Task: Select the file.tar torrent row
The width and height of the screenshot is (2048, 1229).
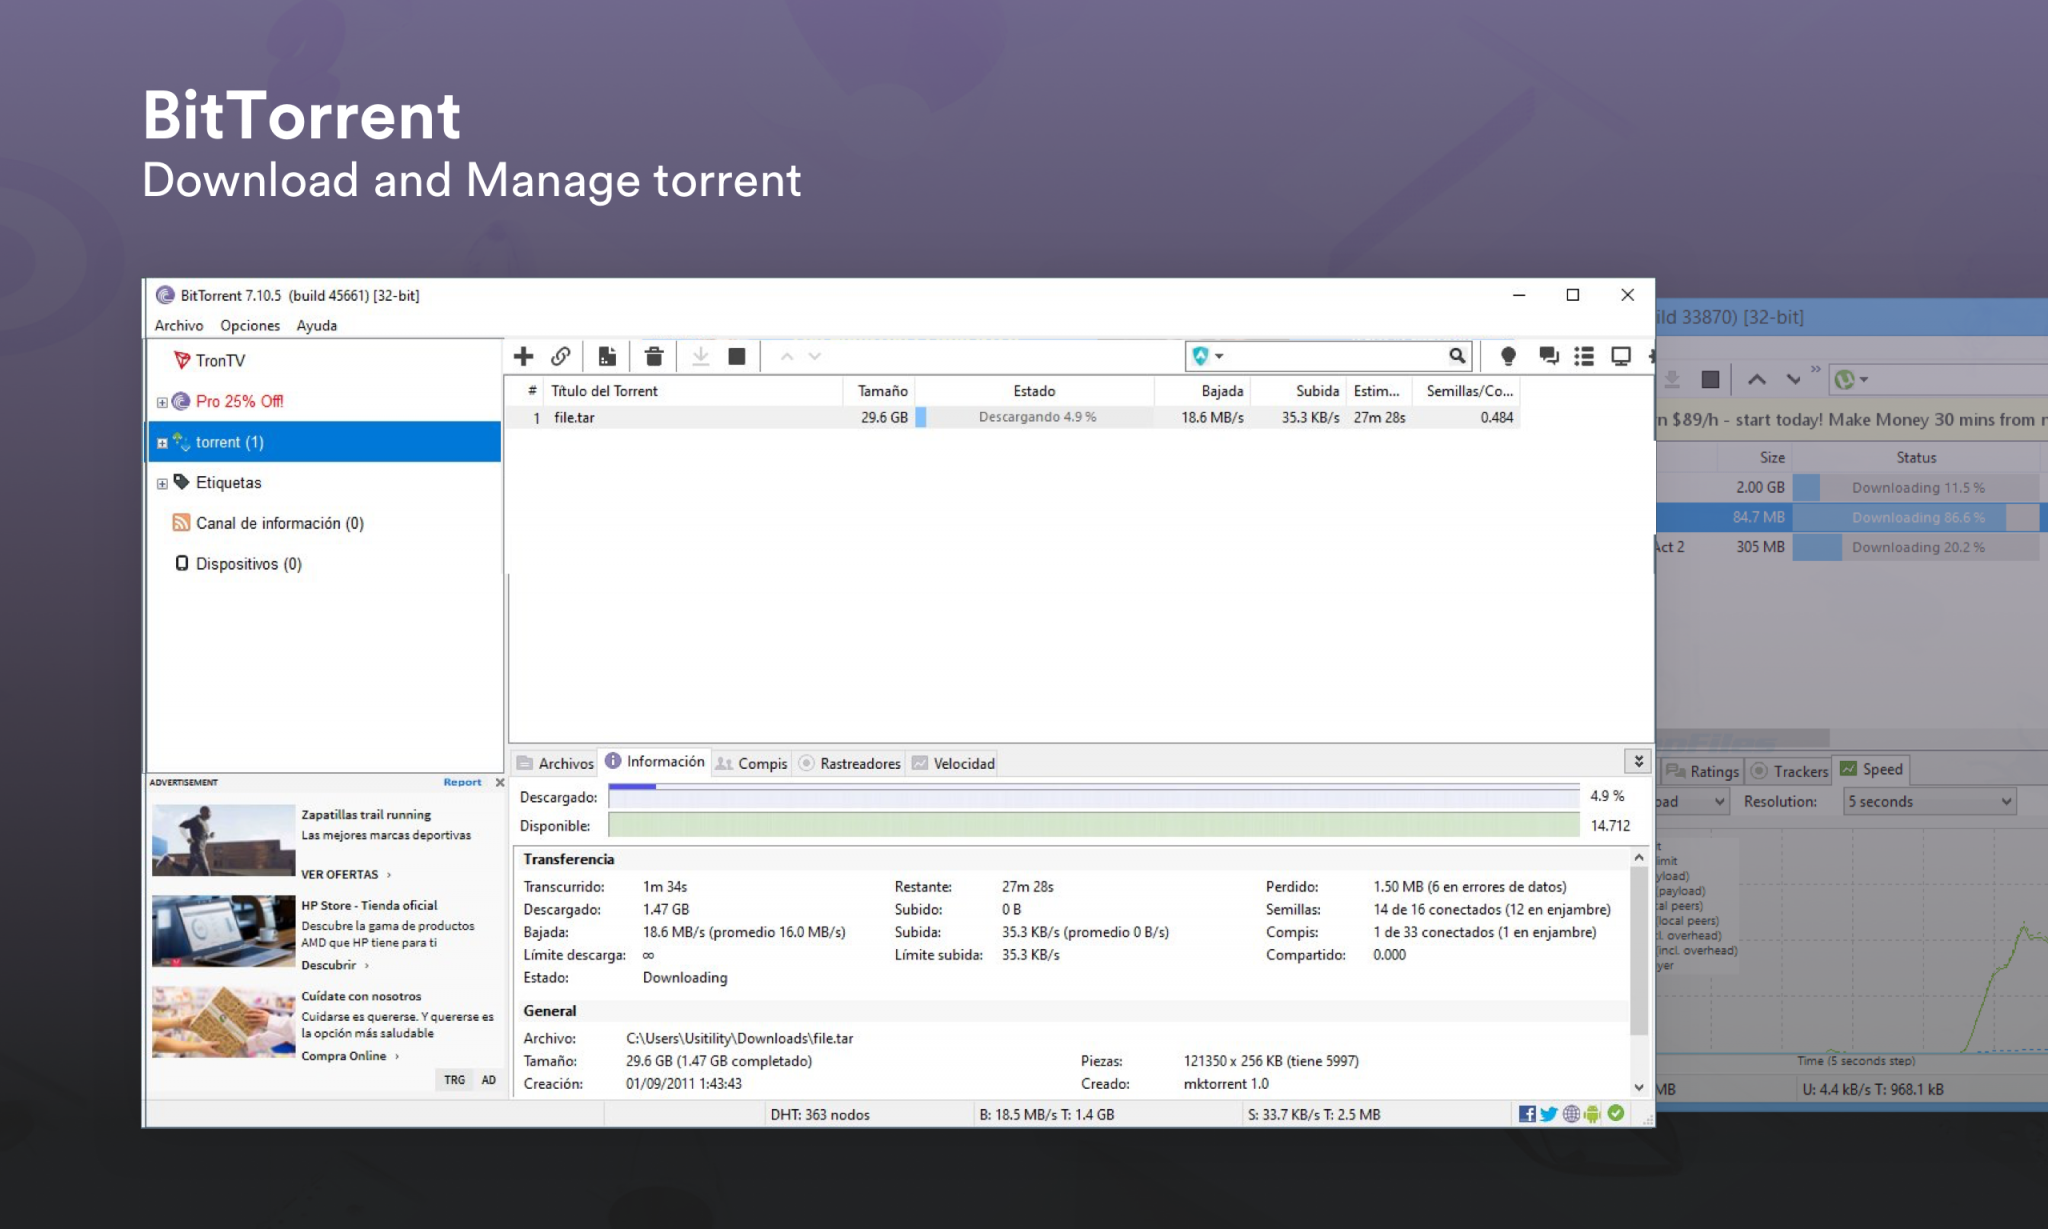Action: [x=1012, y=418]
